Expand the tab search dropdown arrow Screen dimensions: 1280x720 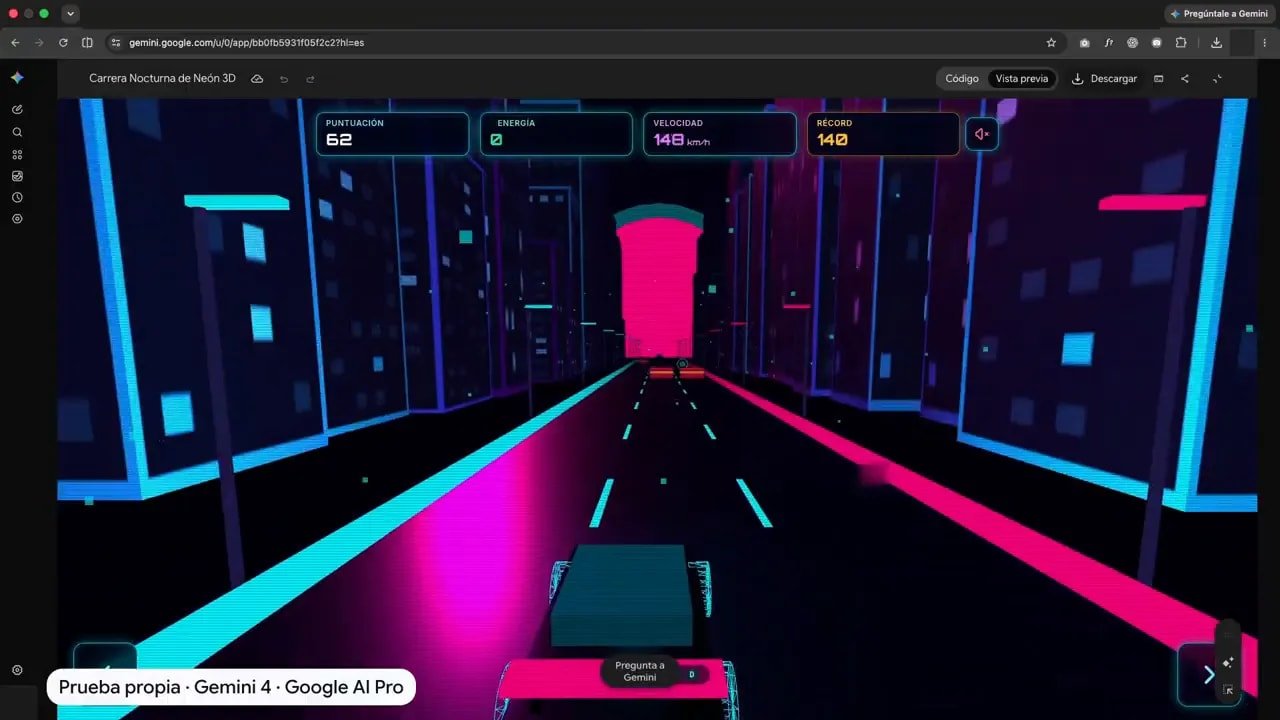pyautogui.click(x=70, y=14)
